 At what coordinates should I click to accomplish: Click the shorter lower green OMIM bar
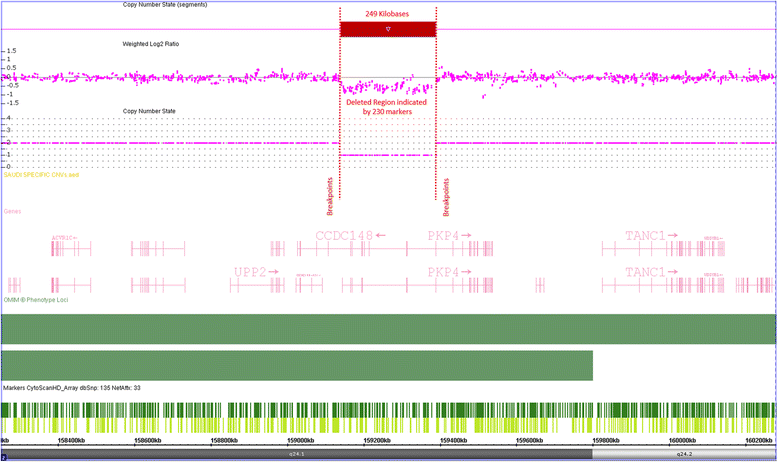point(297,364)
